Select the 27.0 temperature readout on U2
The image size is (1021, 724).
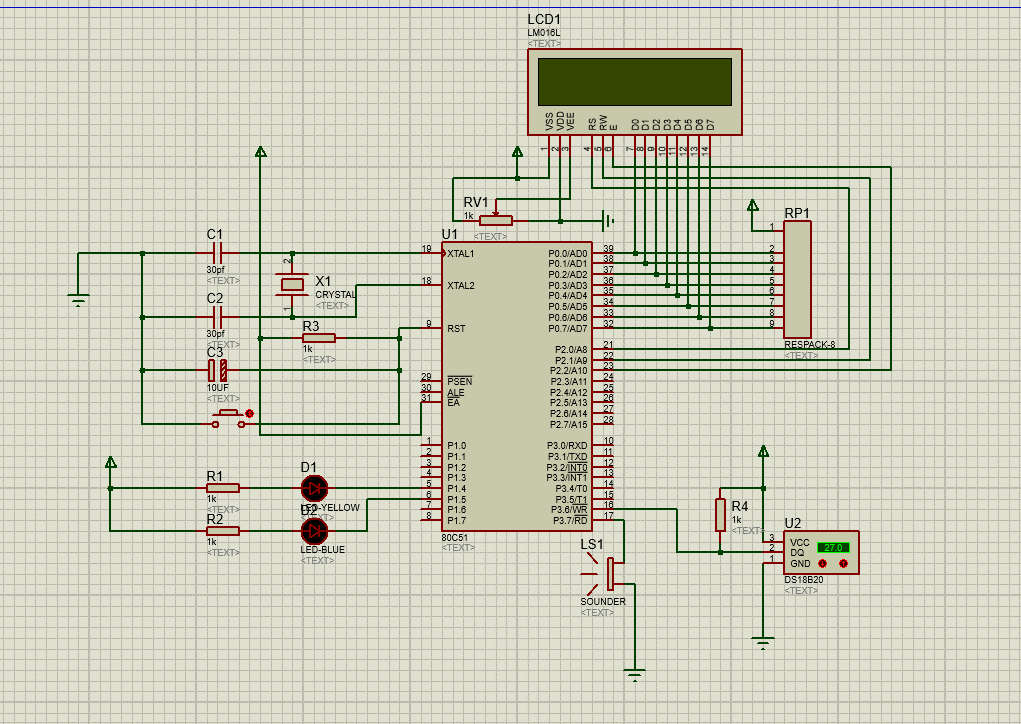[833, 548]
